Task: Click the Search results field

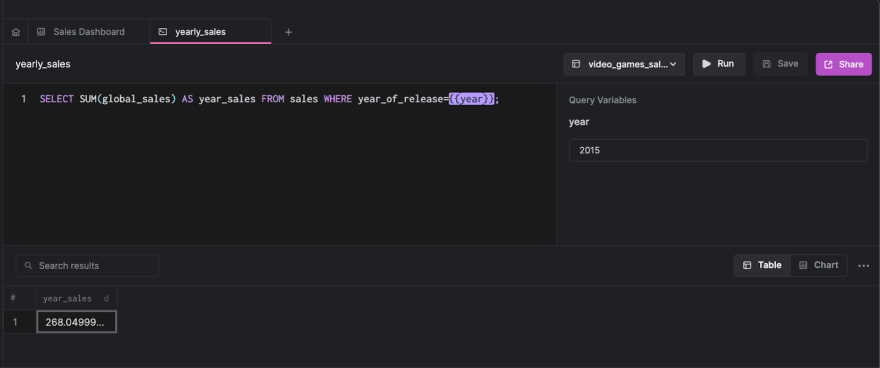Action: pyautogui.click(x=87, y=265)
